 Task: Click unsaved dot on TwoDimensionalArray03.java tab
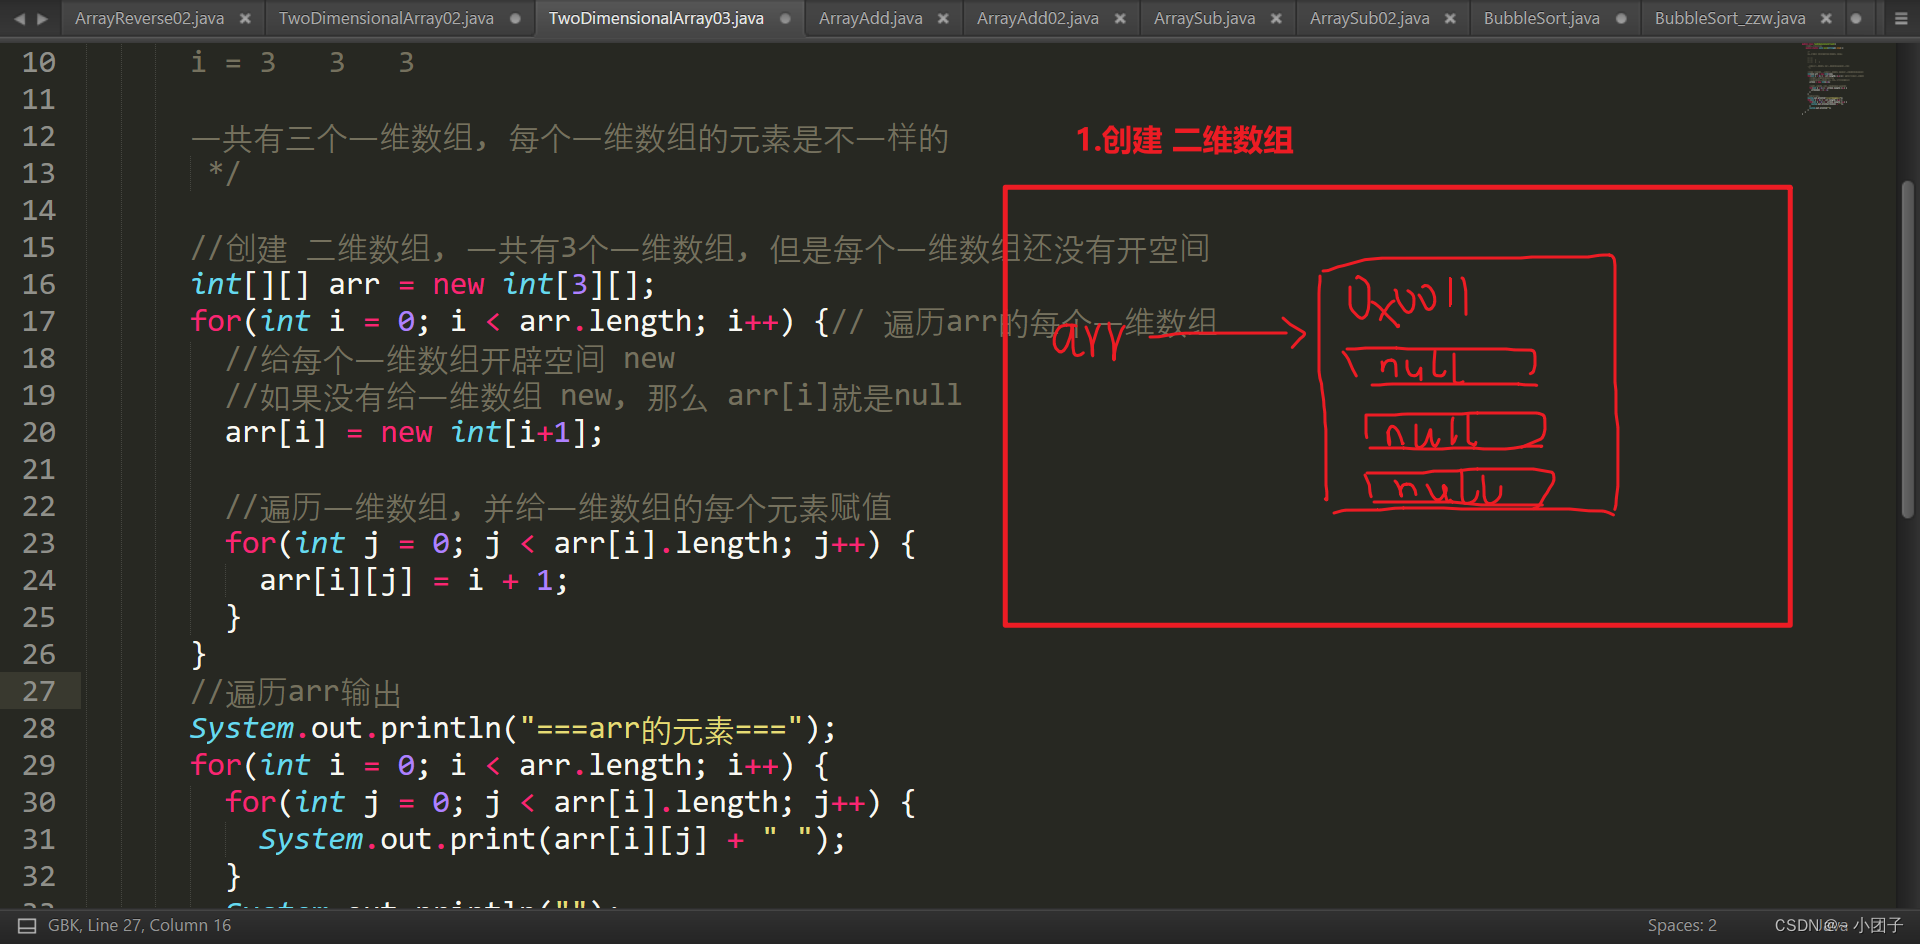coord(785,18)
